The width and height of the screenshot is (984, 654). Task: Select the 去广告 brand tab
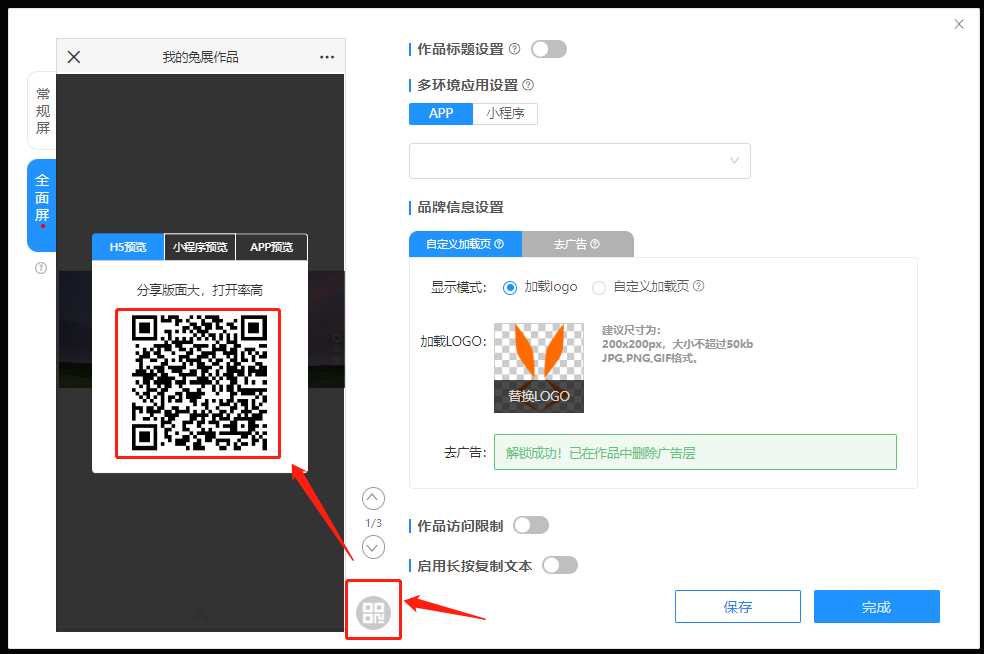(577, 244)
